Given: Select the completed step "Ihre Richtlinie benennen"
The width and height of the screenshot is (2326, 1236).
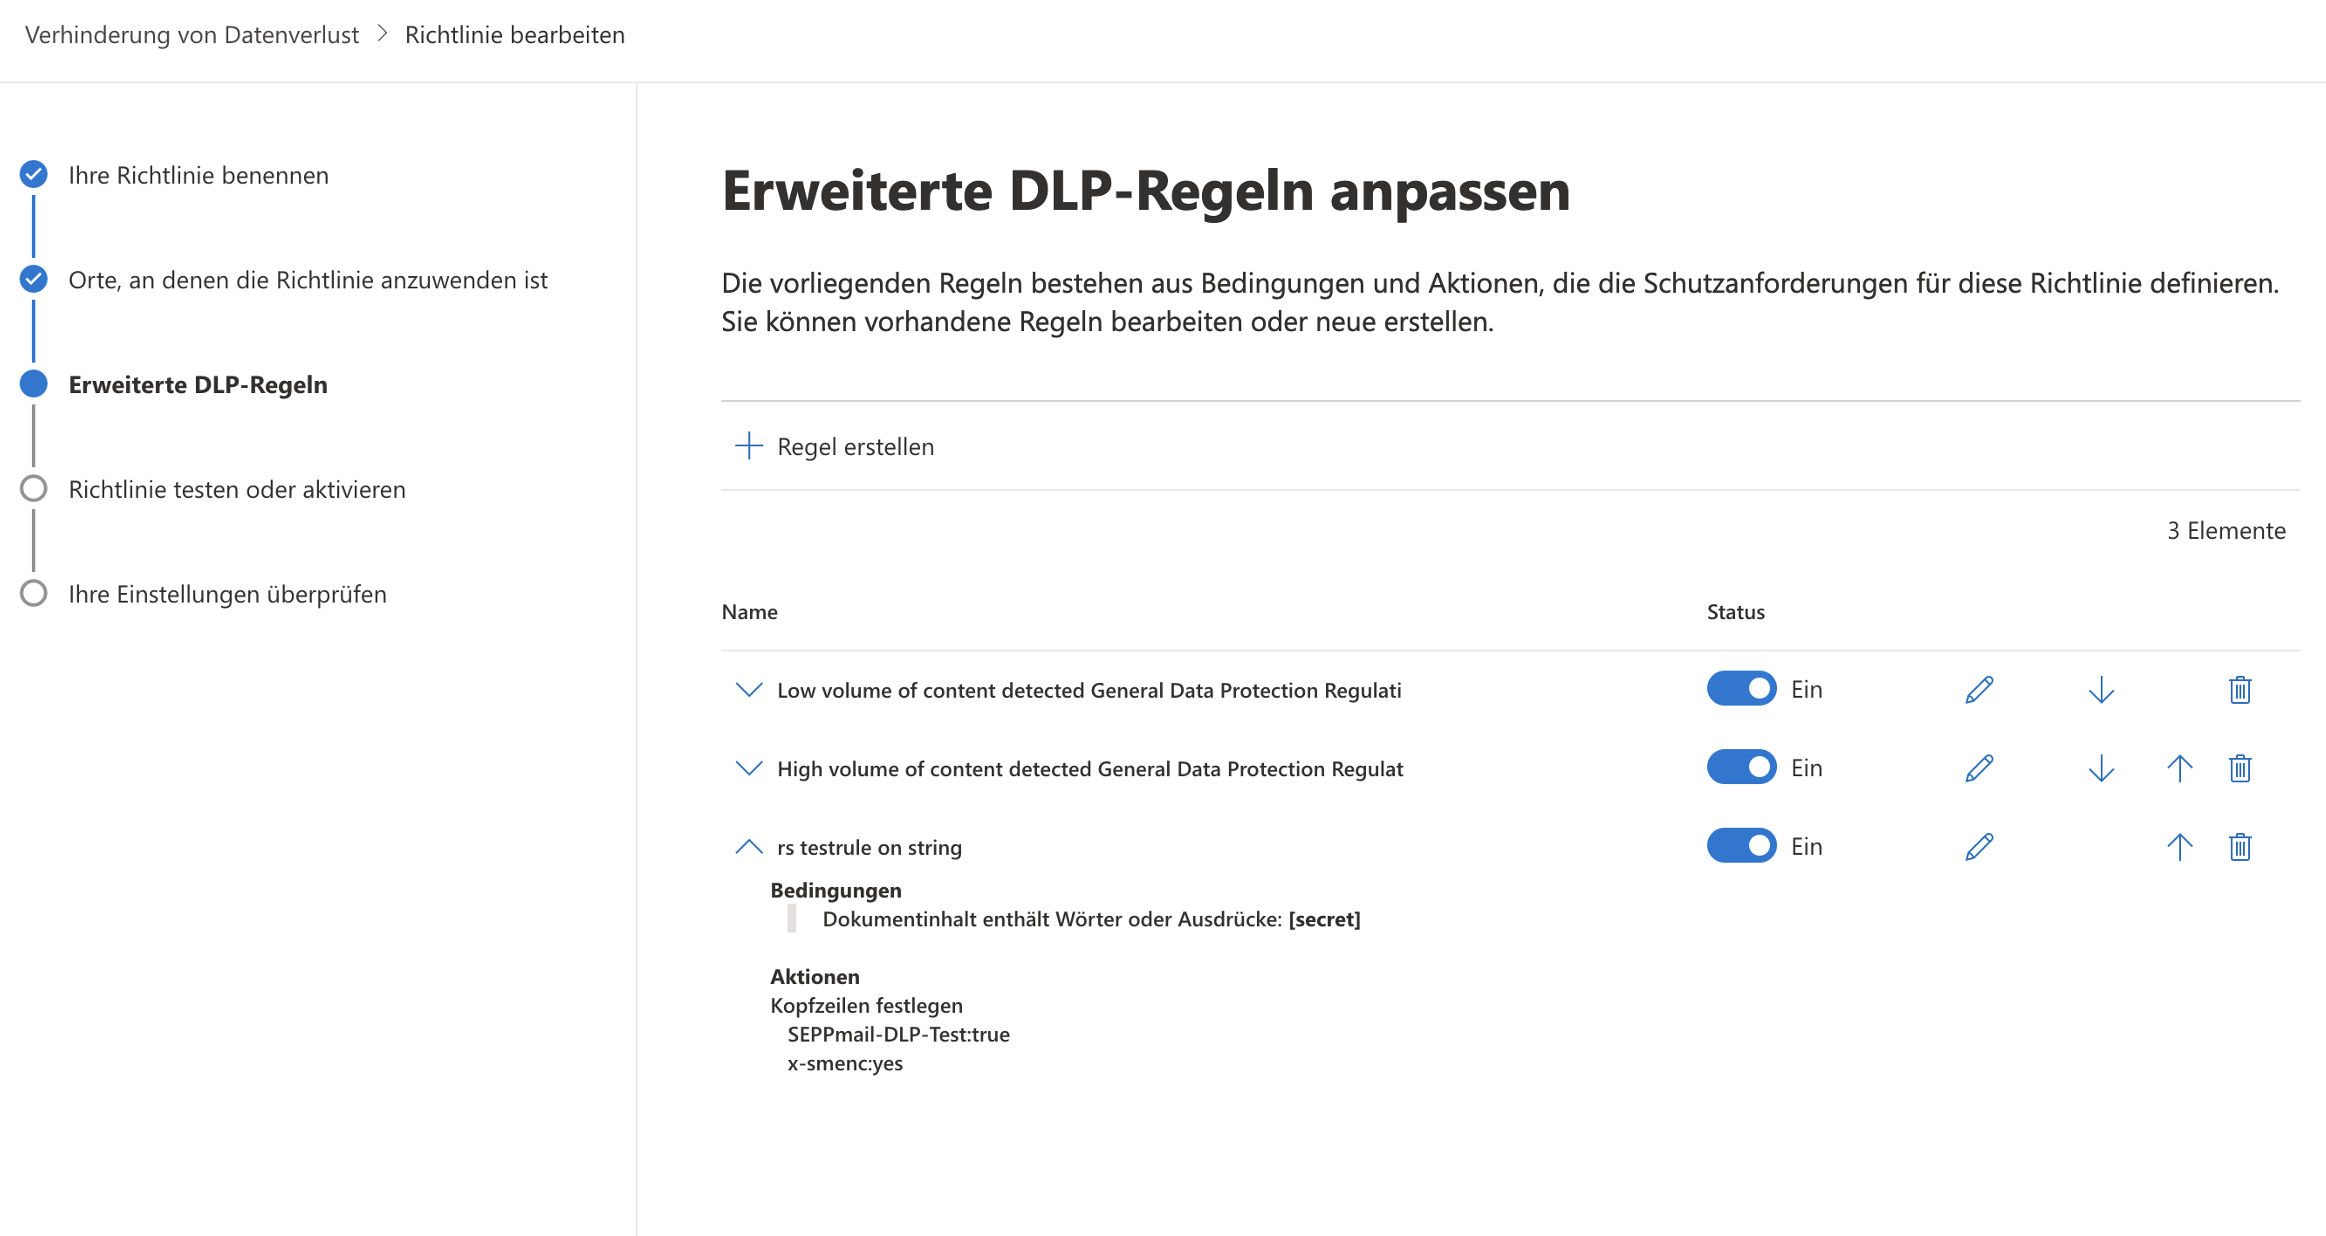Looking at the screenshot, I should tap(198, 175).
